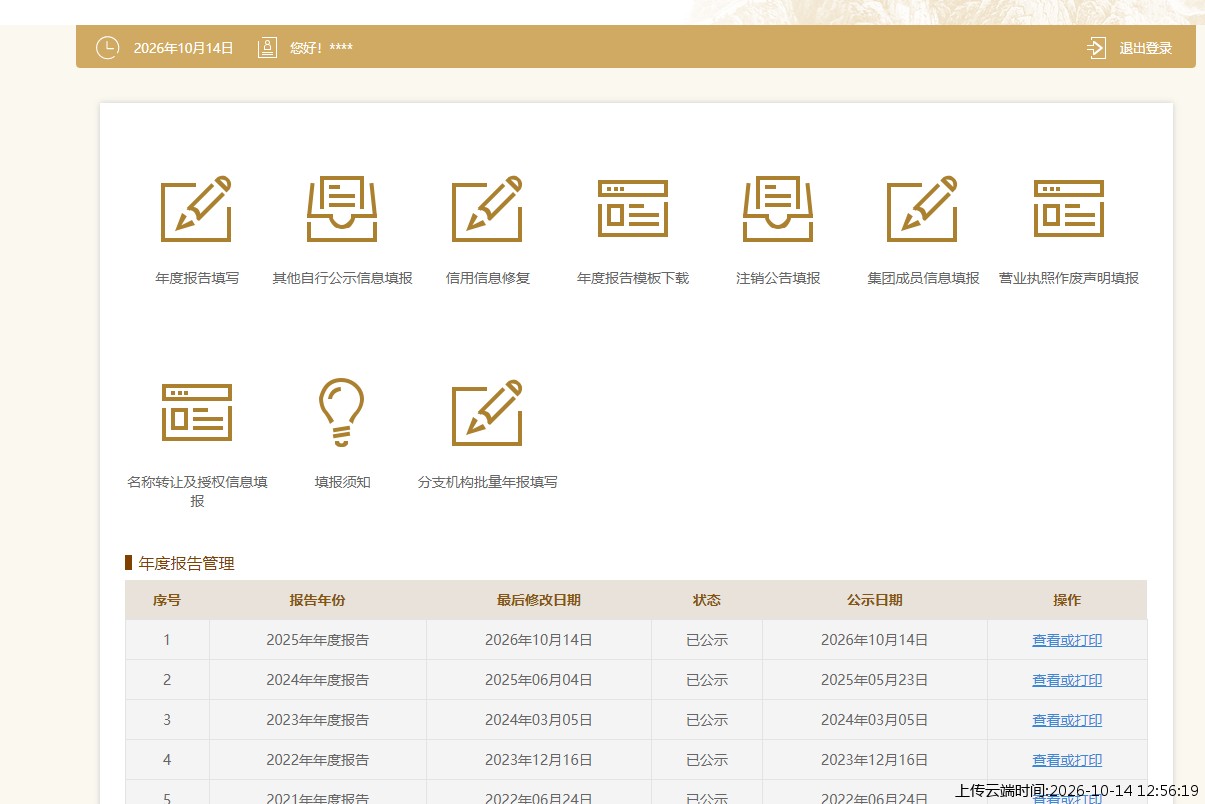Open the 名称转让及授权信息填报 icon

tap(197, 413)
